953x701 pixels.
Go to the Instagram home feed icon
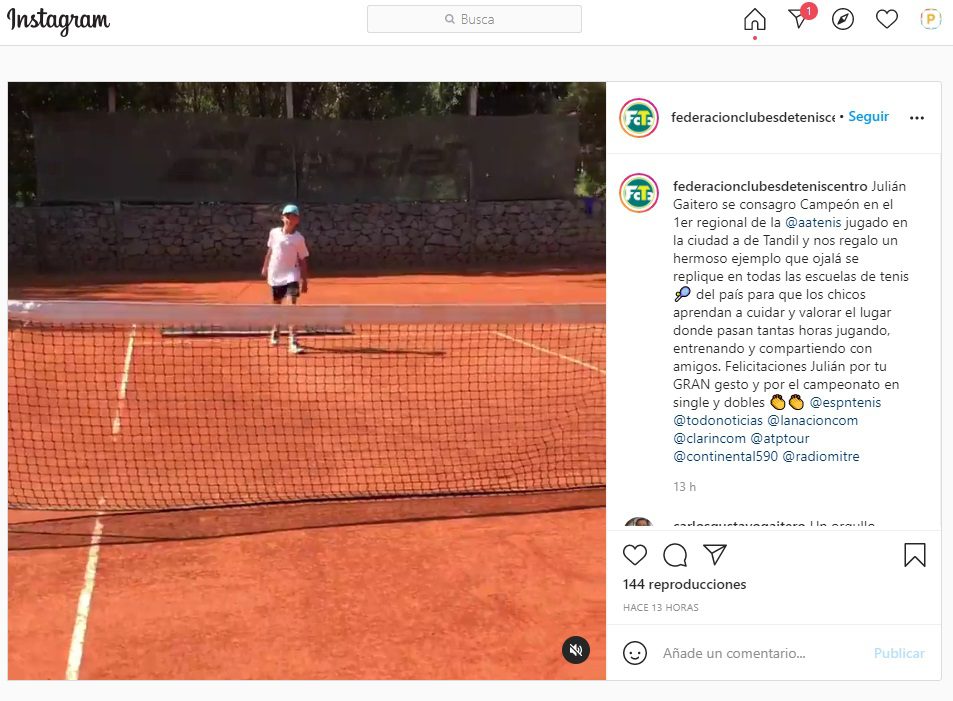754,19
